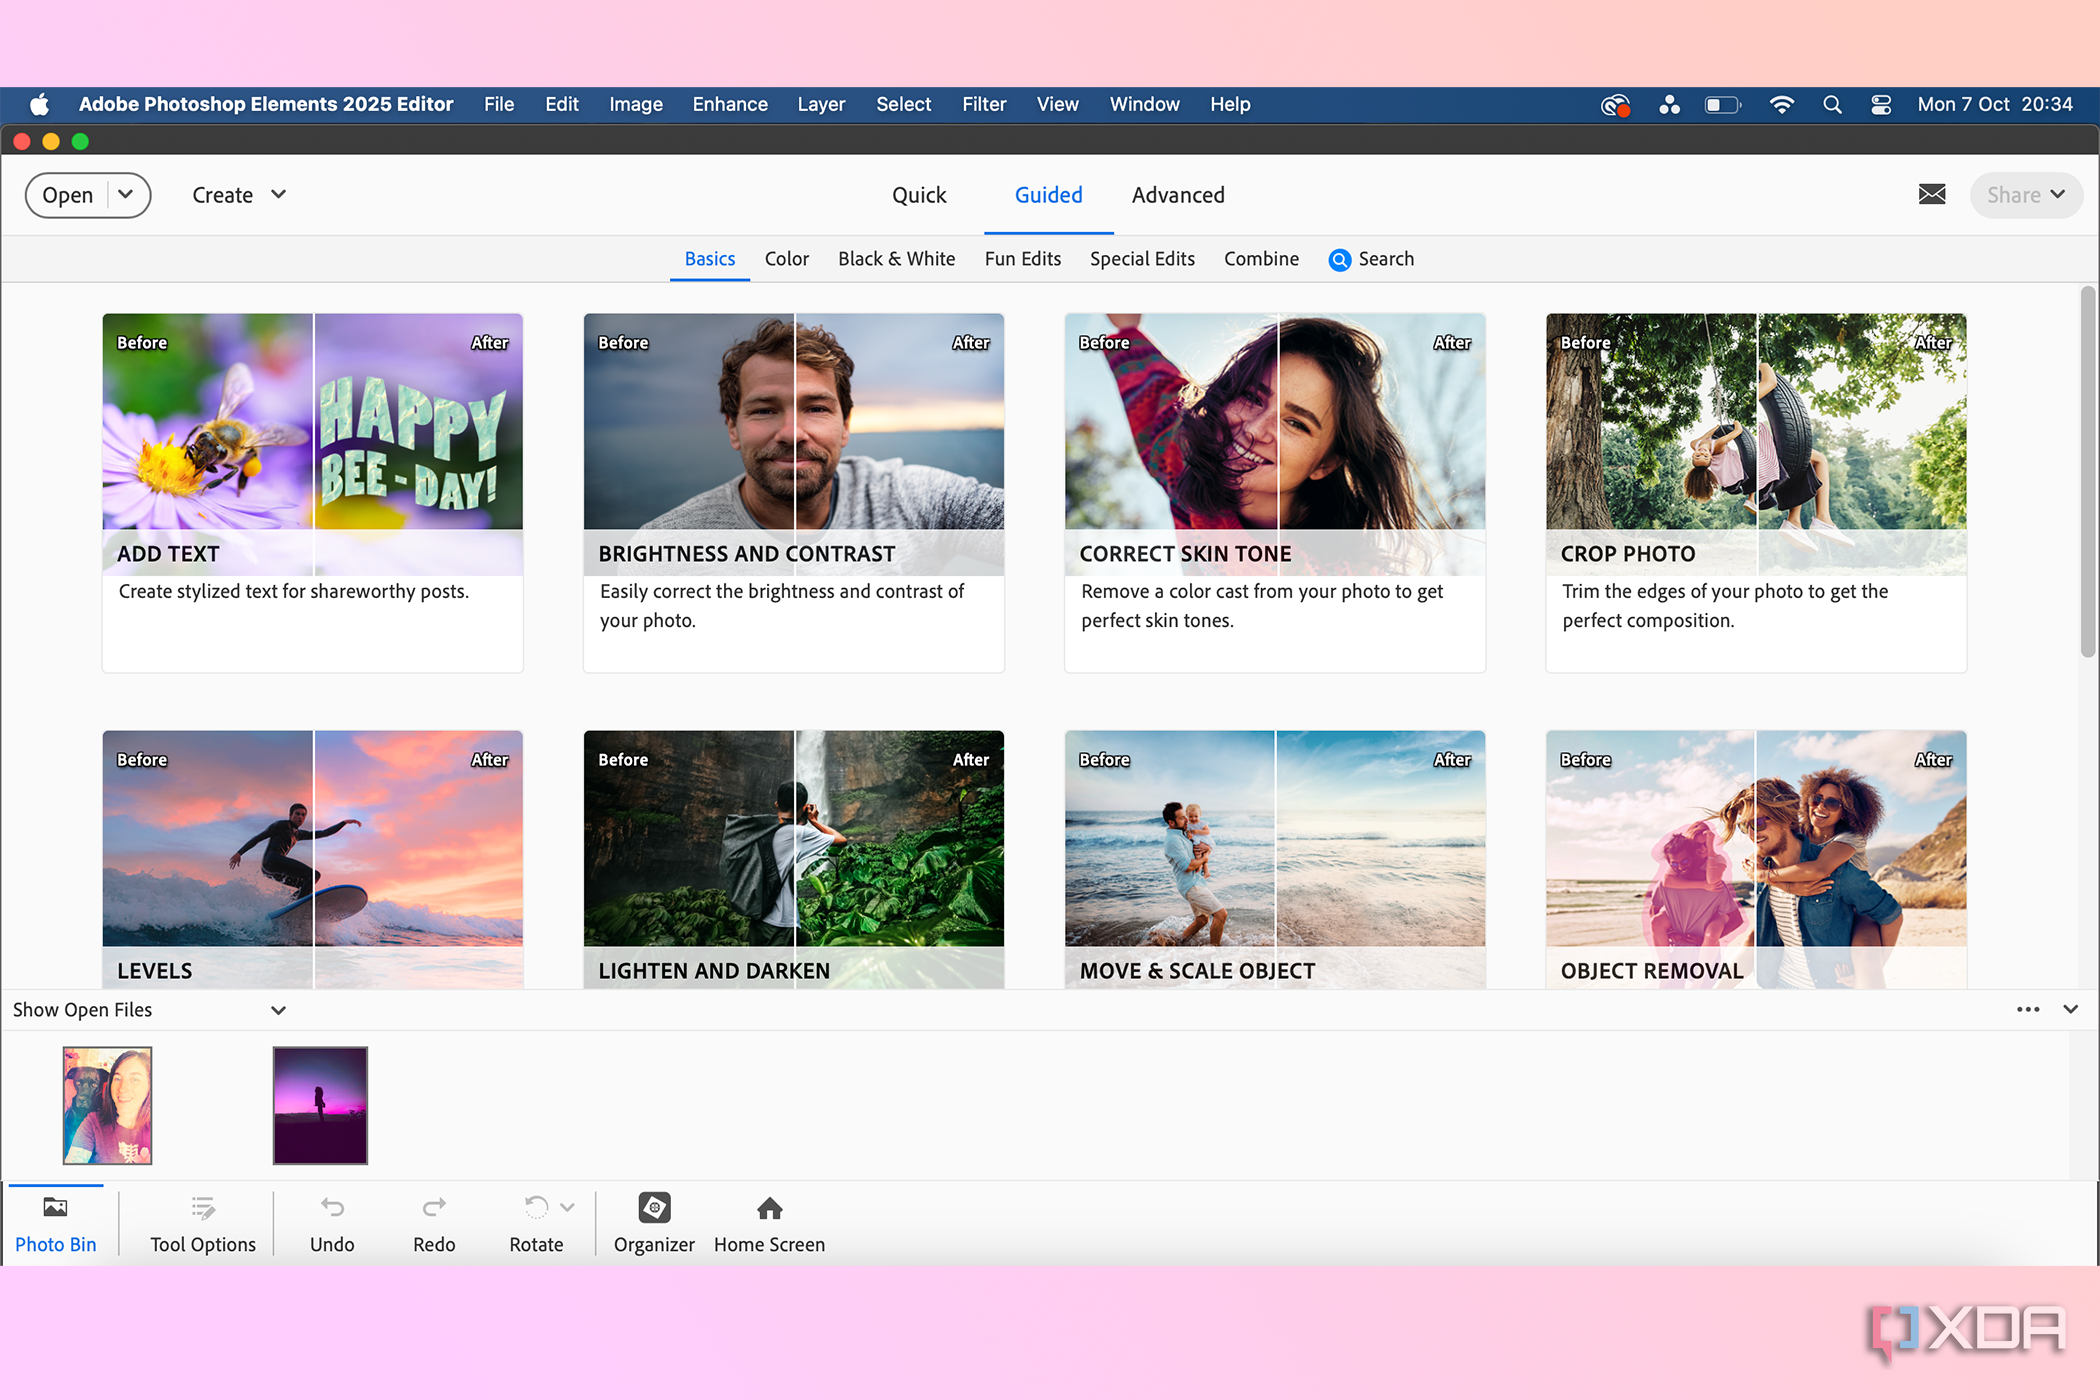
Task: Select the purple sunset silhouette thumbnail
Action: (320, 1105)
